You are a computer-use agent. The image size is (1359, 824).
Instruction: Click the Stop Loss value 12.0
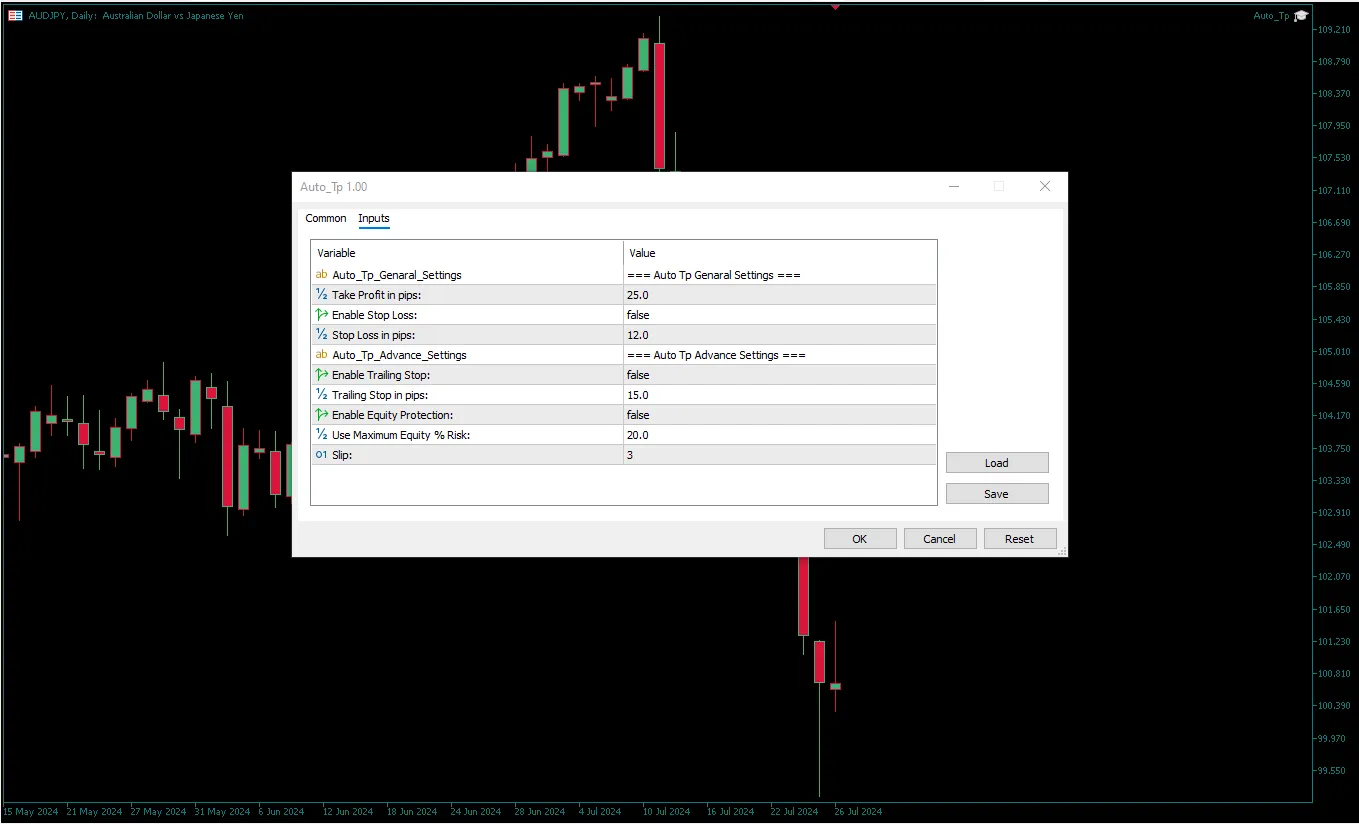[x=638, y=335]
